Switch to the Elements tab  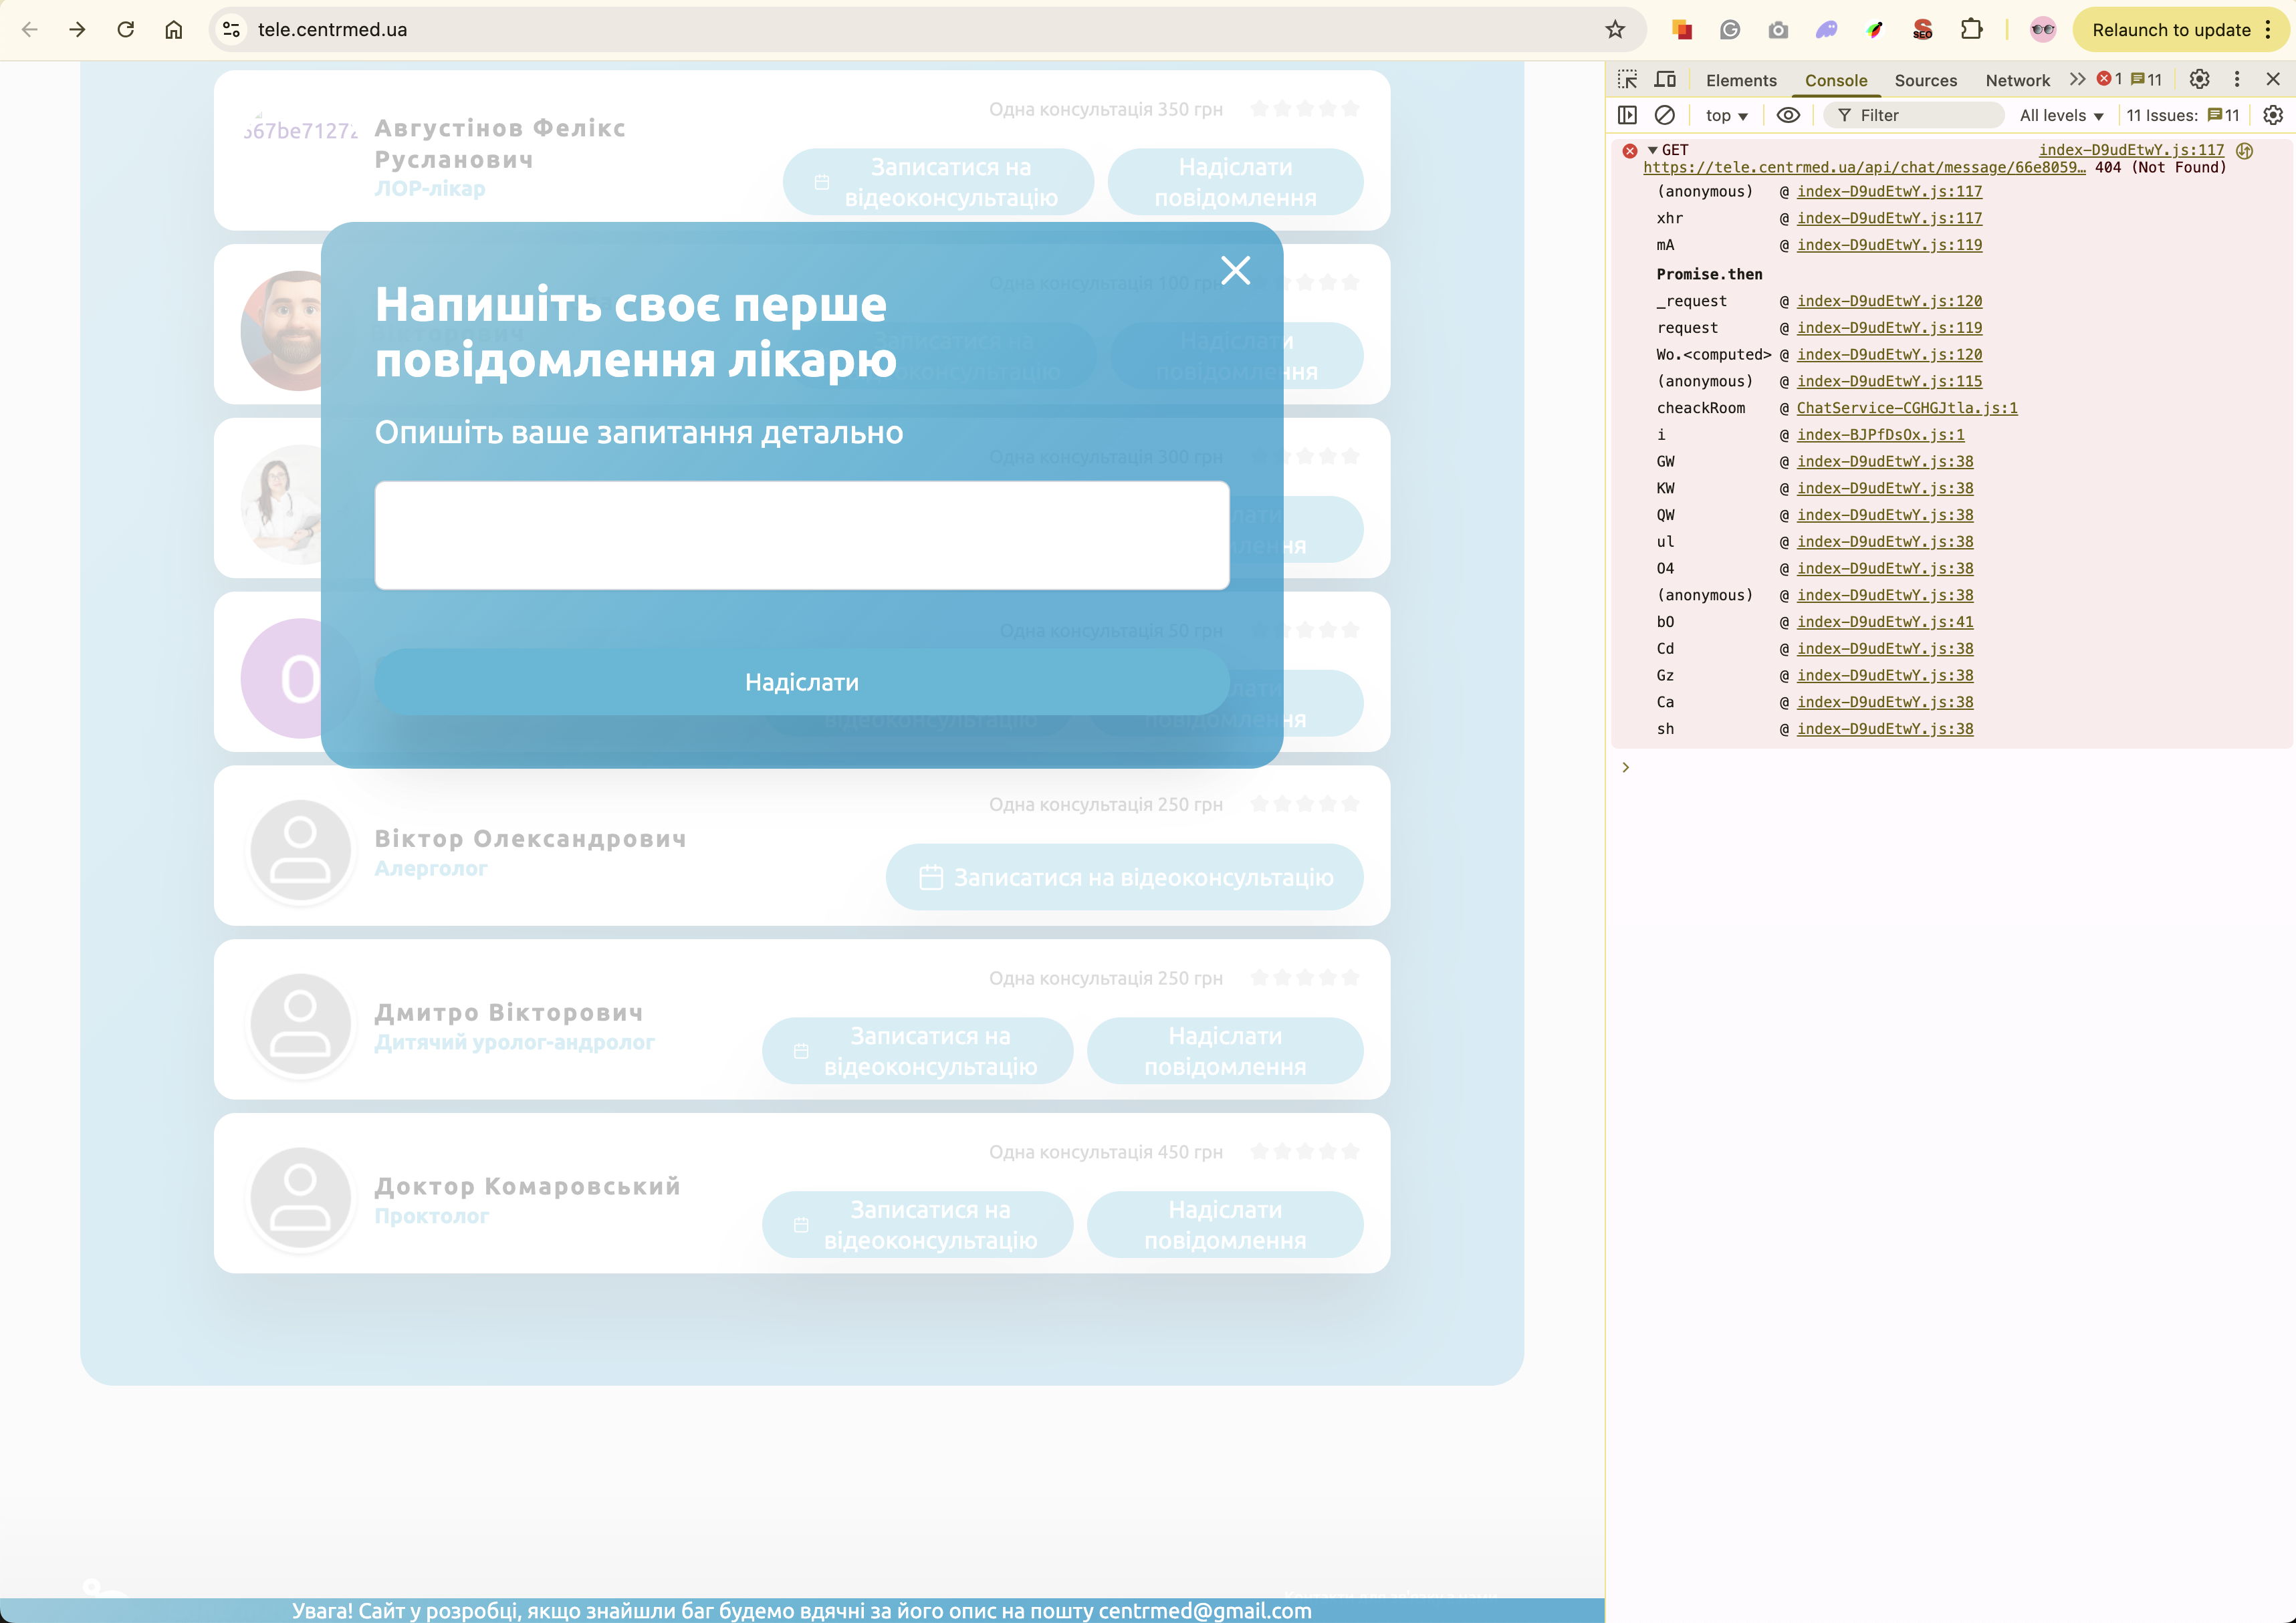point(1741,80)
